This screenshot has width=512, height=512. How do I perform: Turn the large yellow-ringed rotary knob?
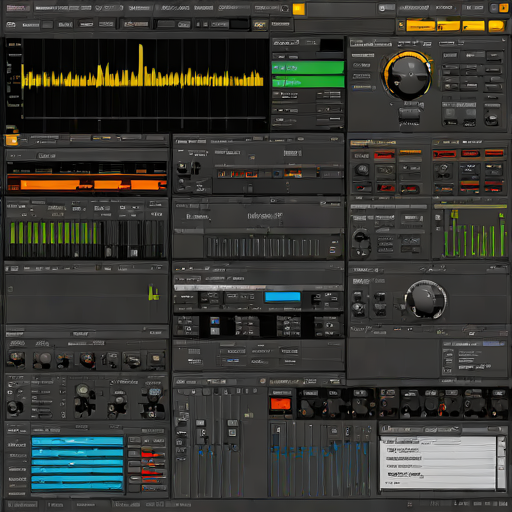pyautogui.click(x=408, y=75)
